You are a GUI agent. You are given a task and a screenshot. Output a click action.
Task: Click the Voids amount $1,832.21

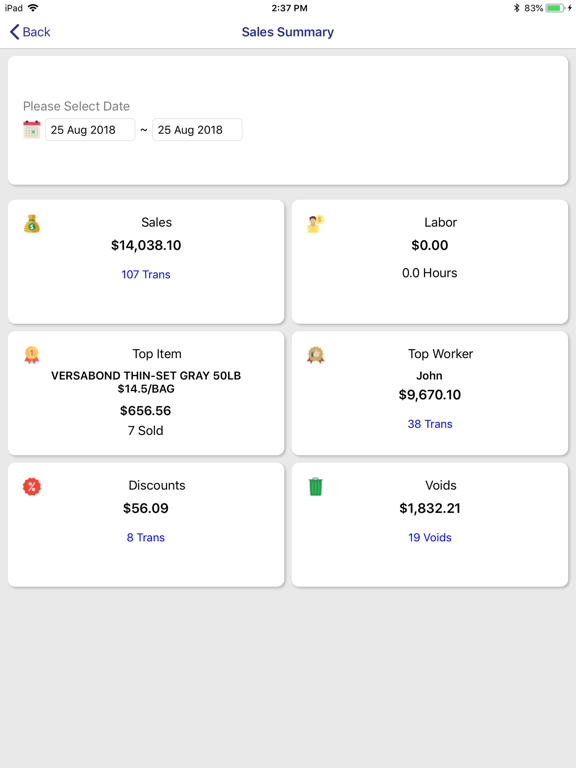click(430, 508)
